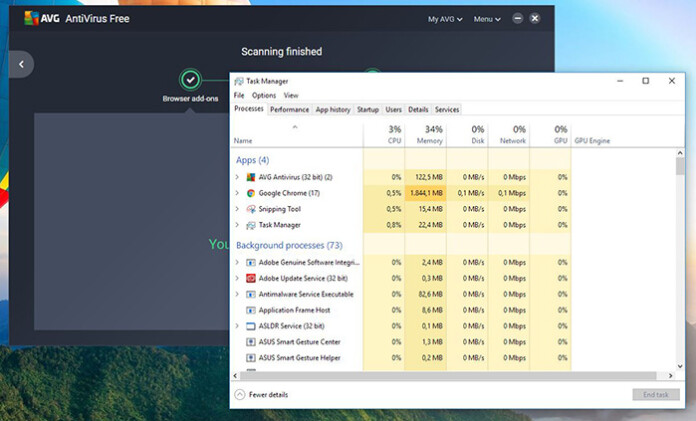The image size is (696, 421).
Task: Click the Adobe Update Service red icon
Action: pos(251,278)
